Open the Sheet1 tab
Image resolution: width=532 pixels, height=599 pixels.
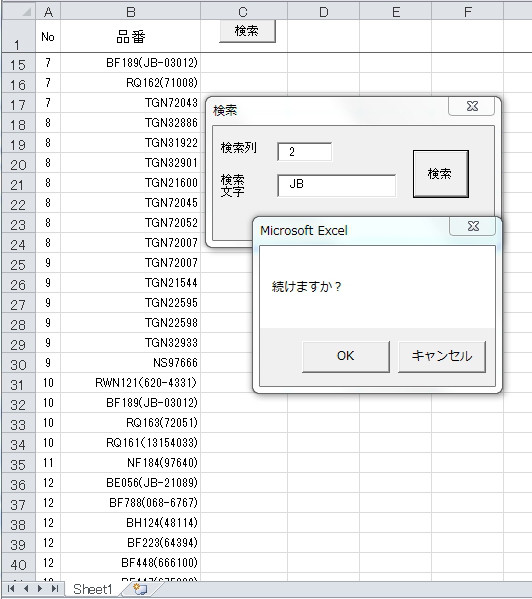coord(92,589)
